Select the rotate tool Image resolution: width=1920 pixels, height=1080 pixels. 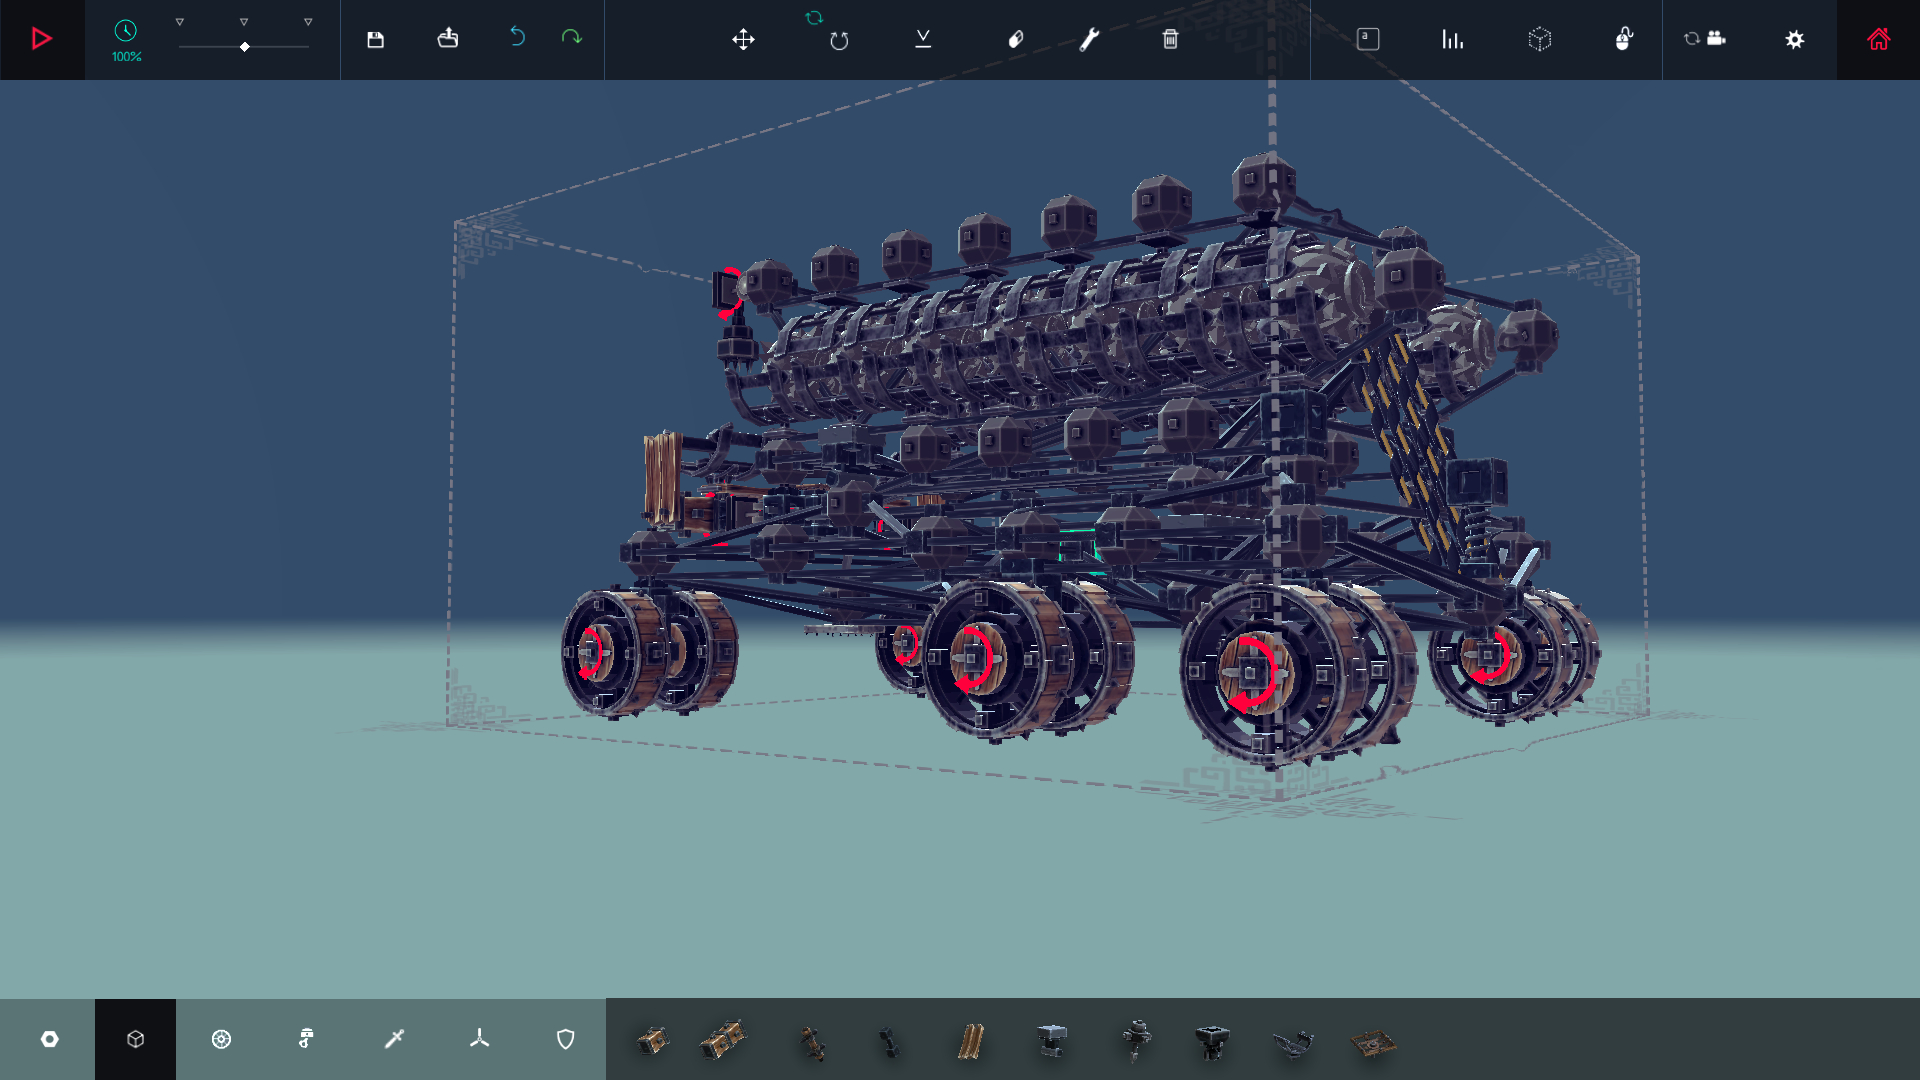click(839, 40)
